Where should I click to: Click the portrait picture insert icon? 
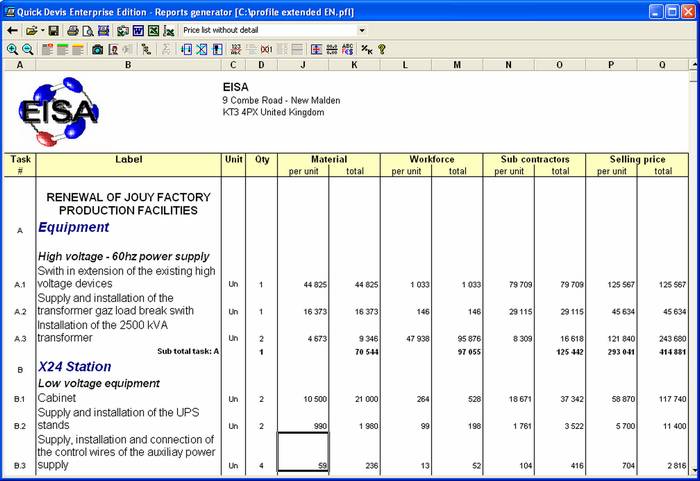coord(113,50)
